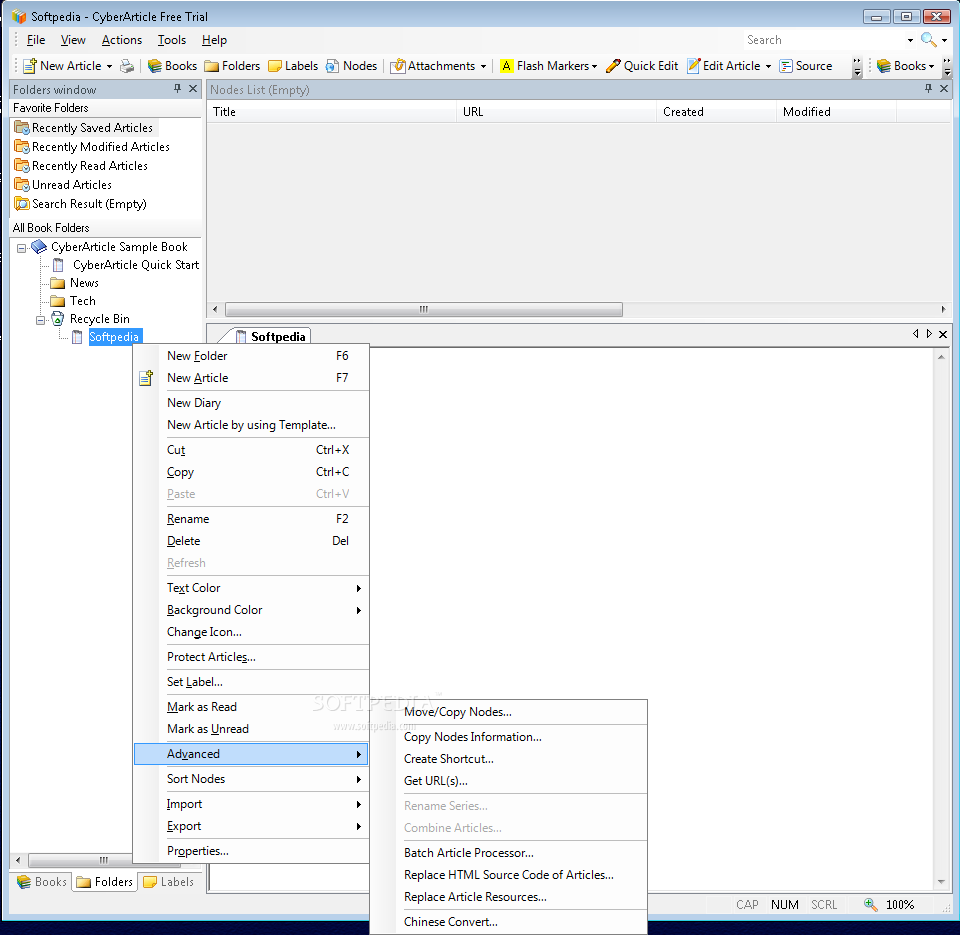
Task: Close the Softpedia article tab
Action: point(943,334)
